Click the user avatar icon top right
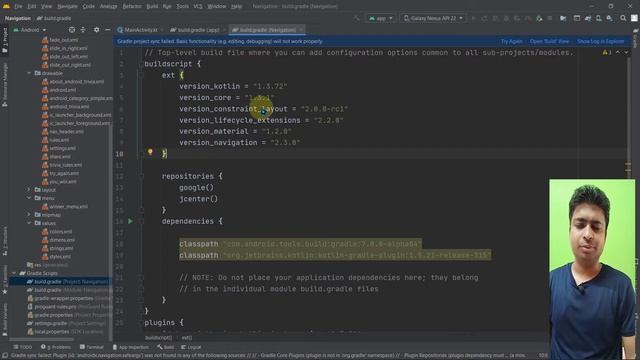 coord(634,18)
